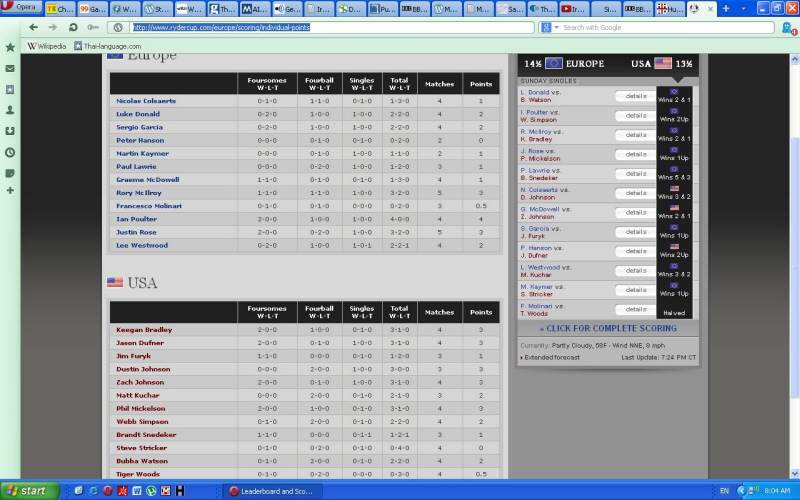This screenshot has height=500, width=800.
Task: Switch to the 'Ch...' tab
Action: point(60,9)
